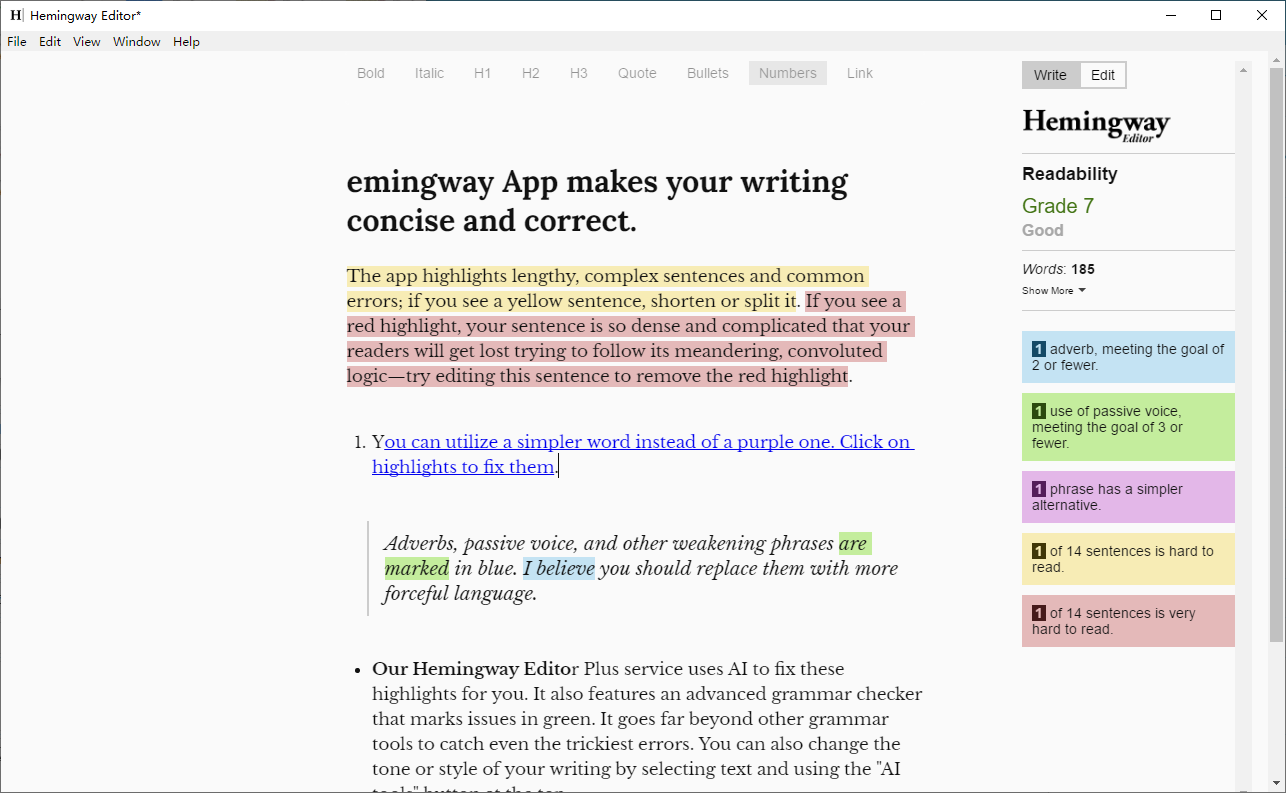This screenshot has height=793, width=1286.
Task: Click the red highlighted sentence
Action: [x=628, y=338]
